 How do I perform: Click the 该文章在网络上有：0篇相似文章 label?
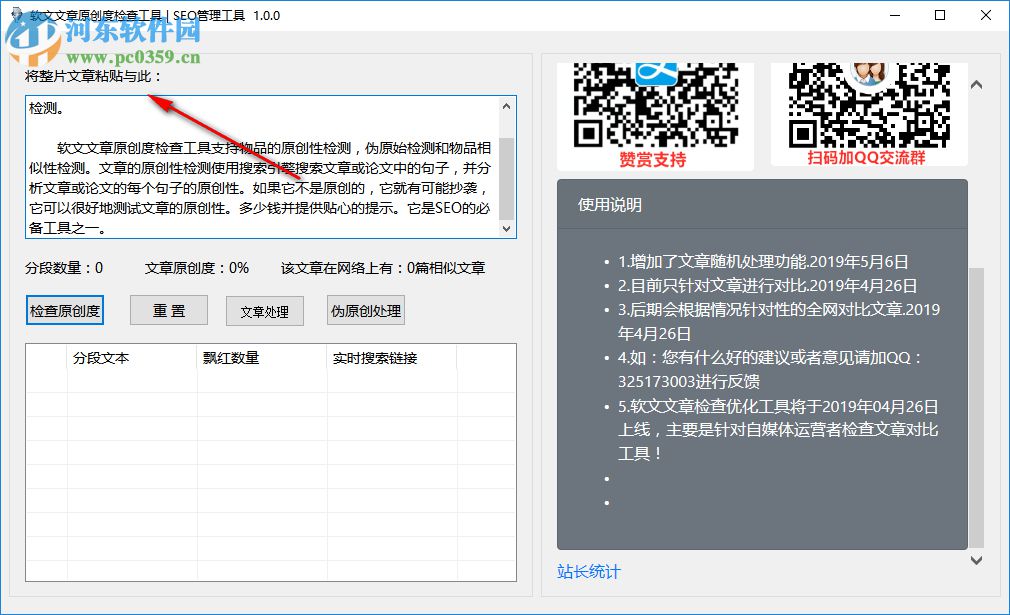[383, 268]
